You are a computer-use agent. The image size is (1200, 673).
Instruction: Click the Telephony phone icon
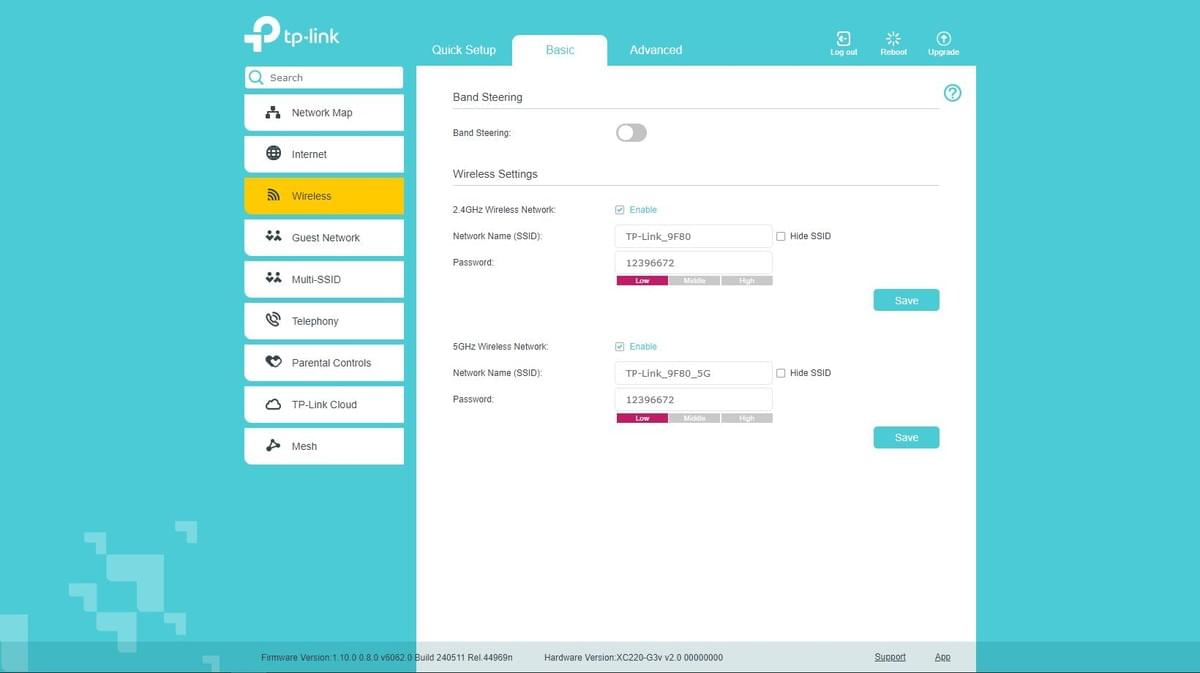coord(273,320)
